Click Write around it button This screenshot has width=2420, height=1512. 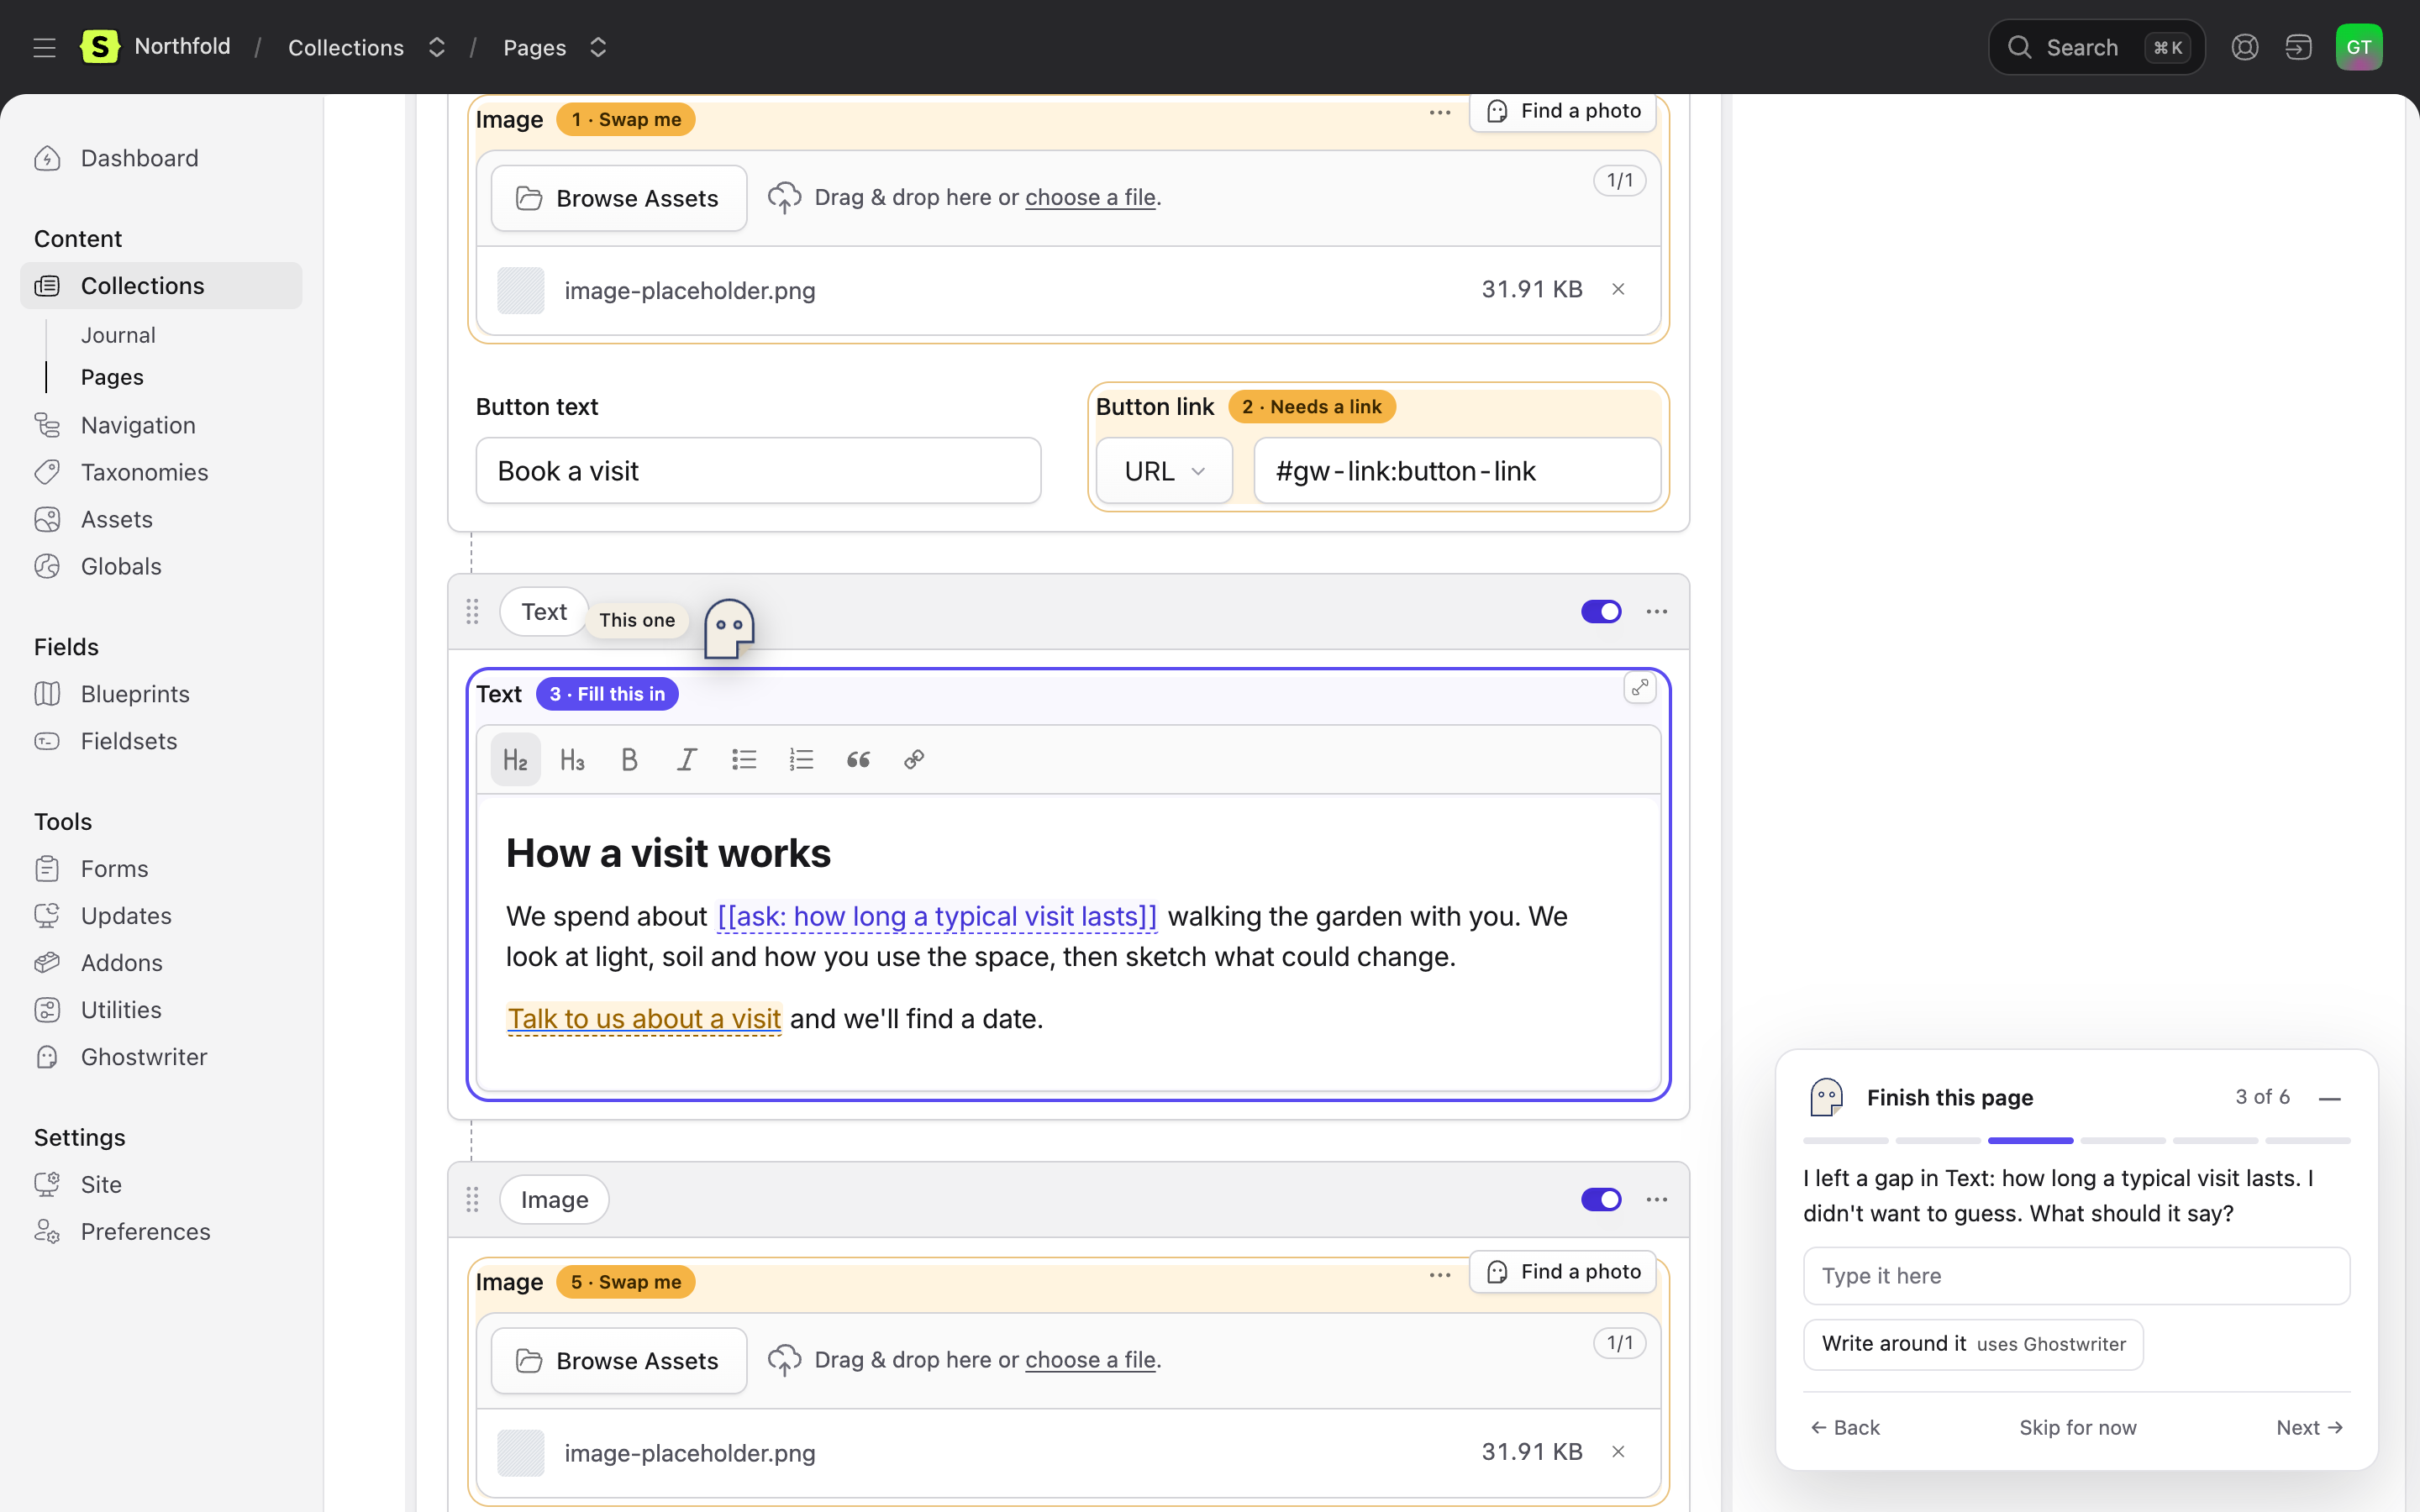1973,1344
